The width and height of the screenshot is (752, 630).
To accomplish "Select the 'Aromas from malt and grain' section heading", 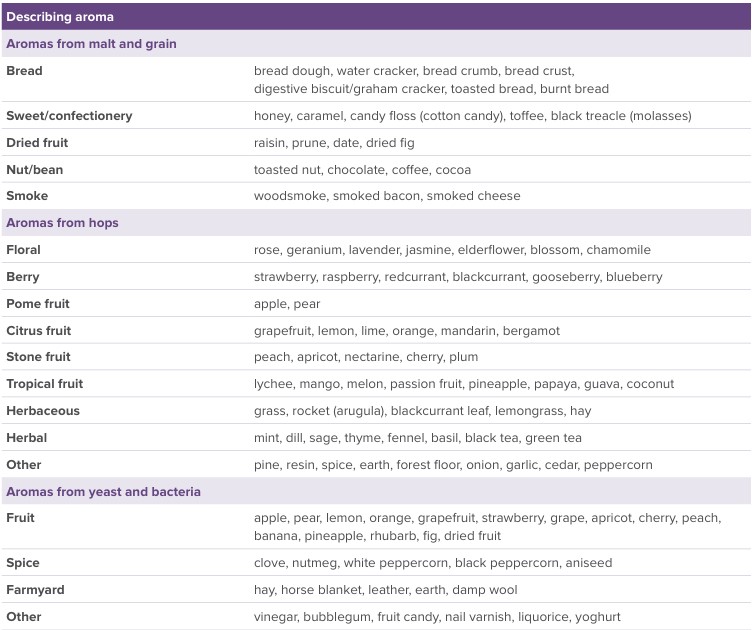I will (x=91, y=44).
